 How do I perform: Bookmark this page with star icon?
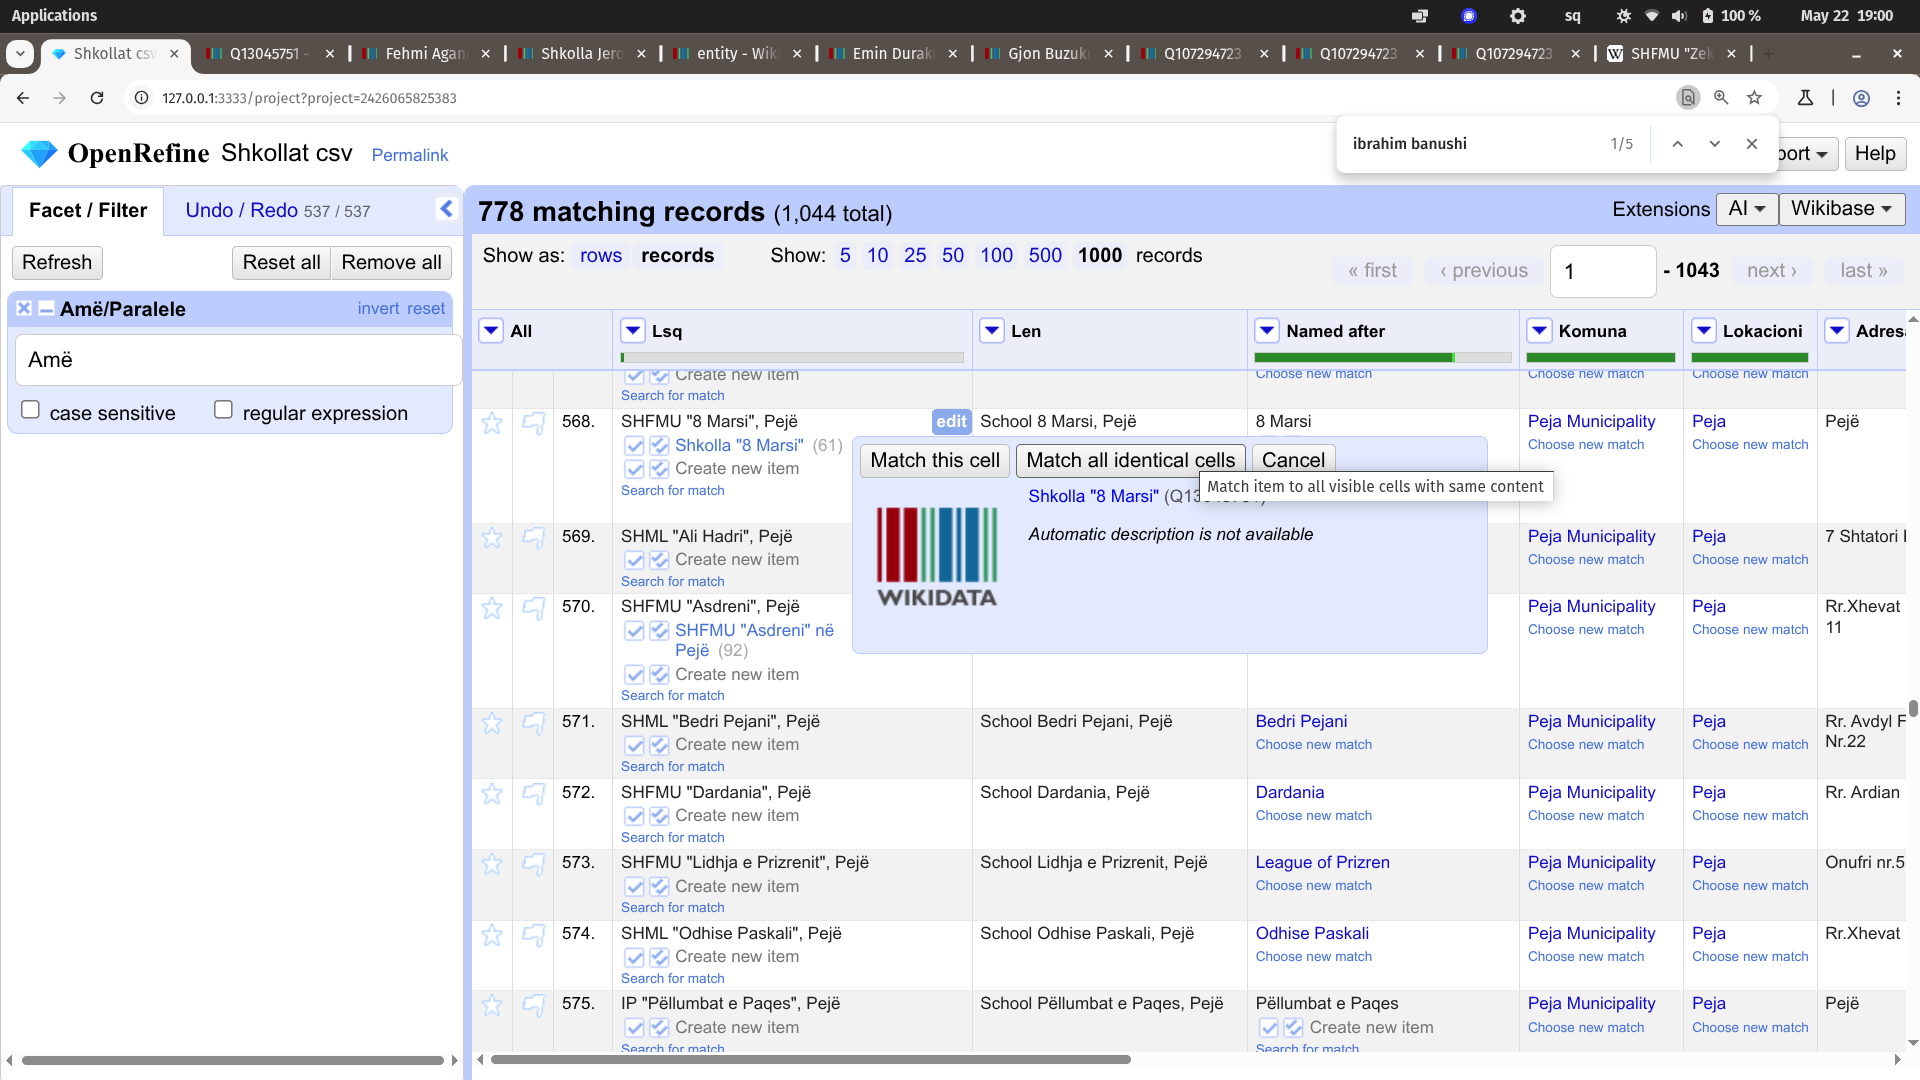point(1754,98)
